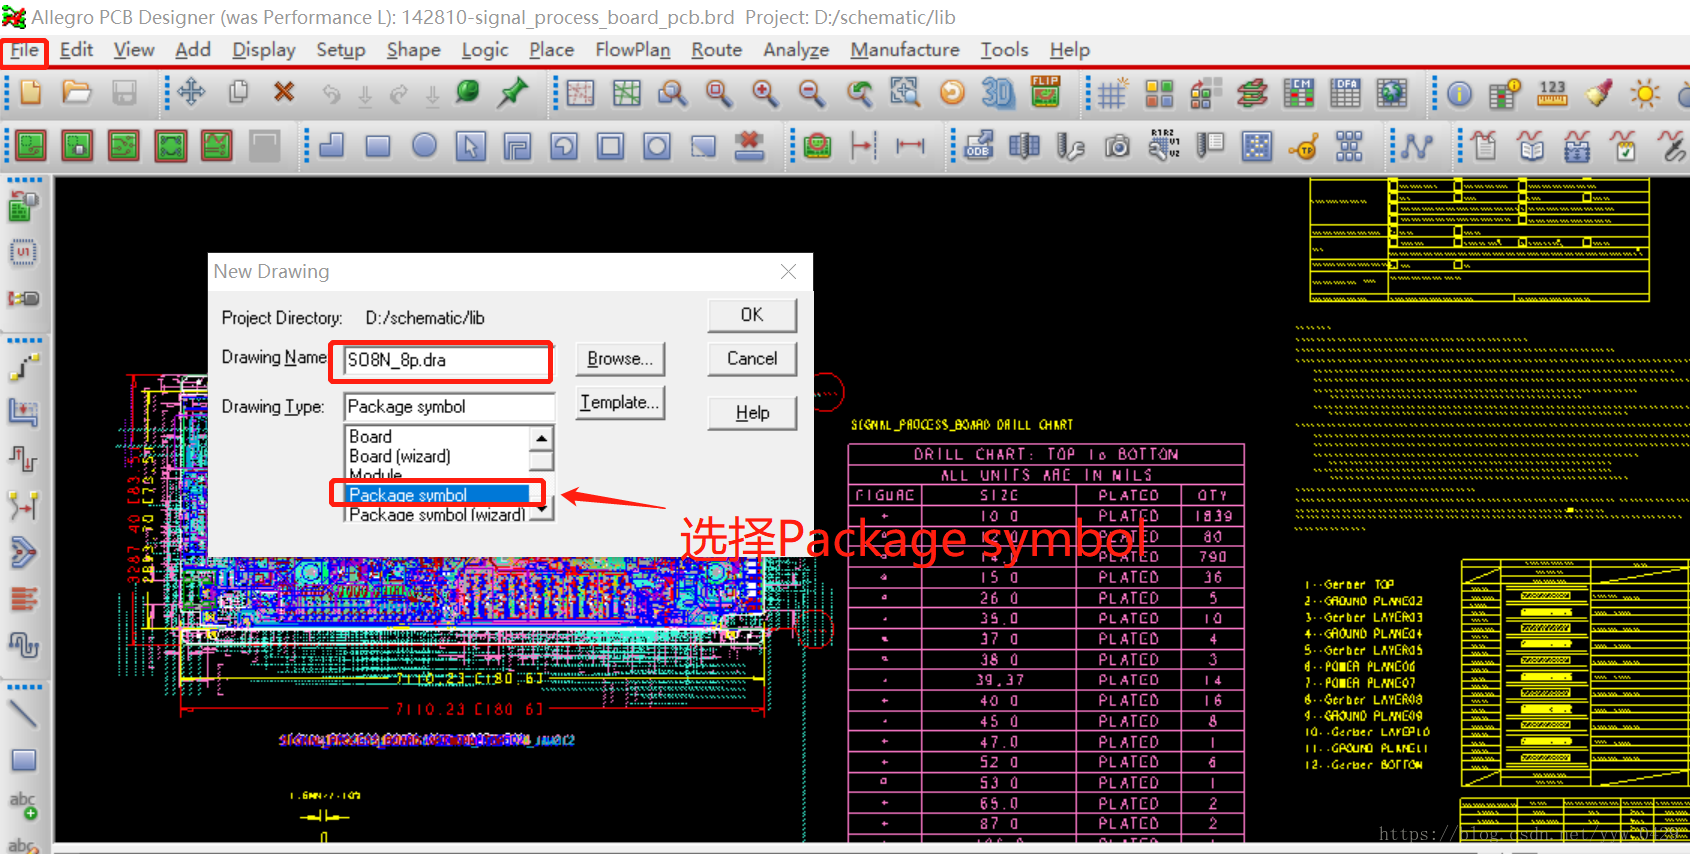Open the Edit menu

[76, 50]
